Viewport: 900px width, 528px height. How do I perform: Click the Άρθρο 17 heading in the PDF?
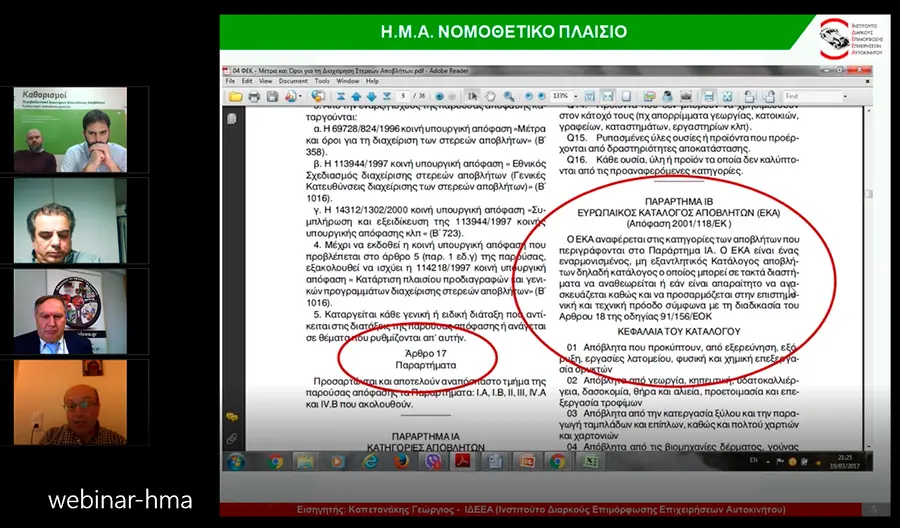425,354
